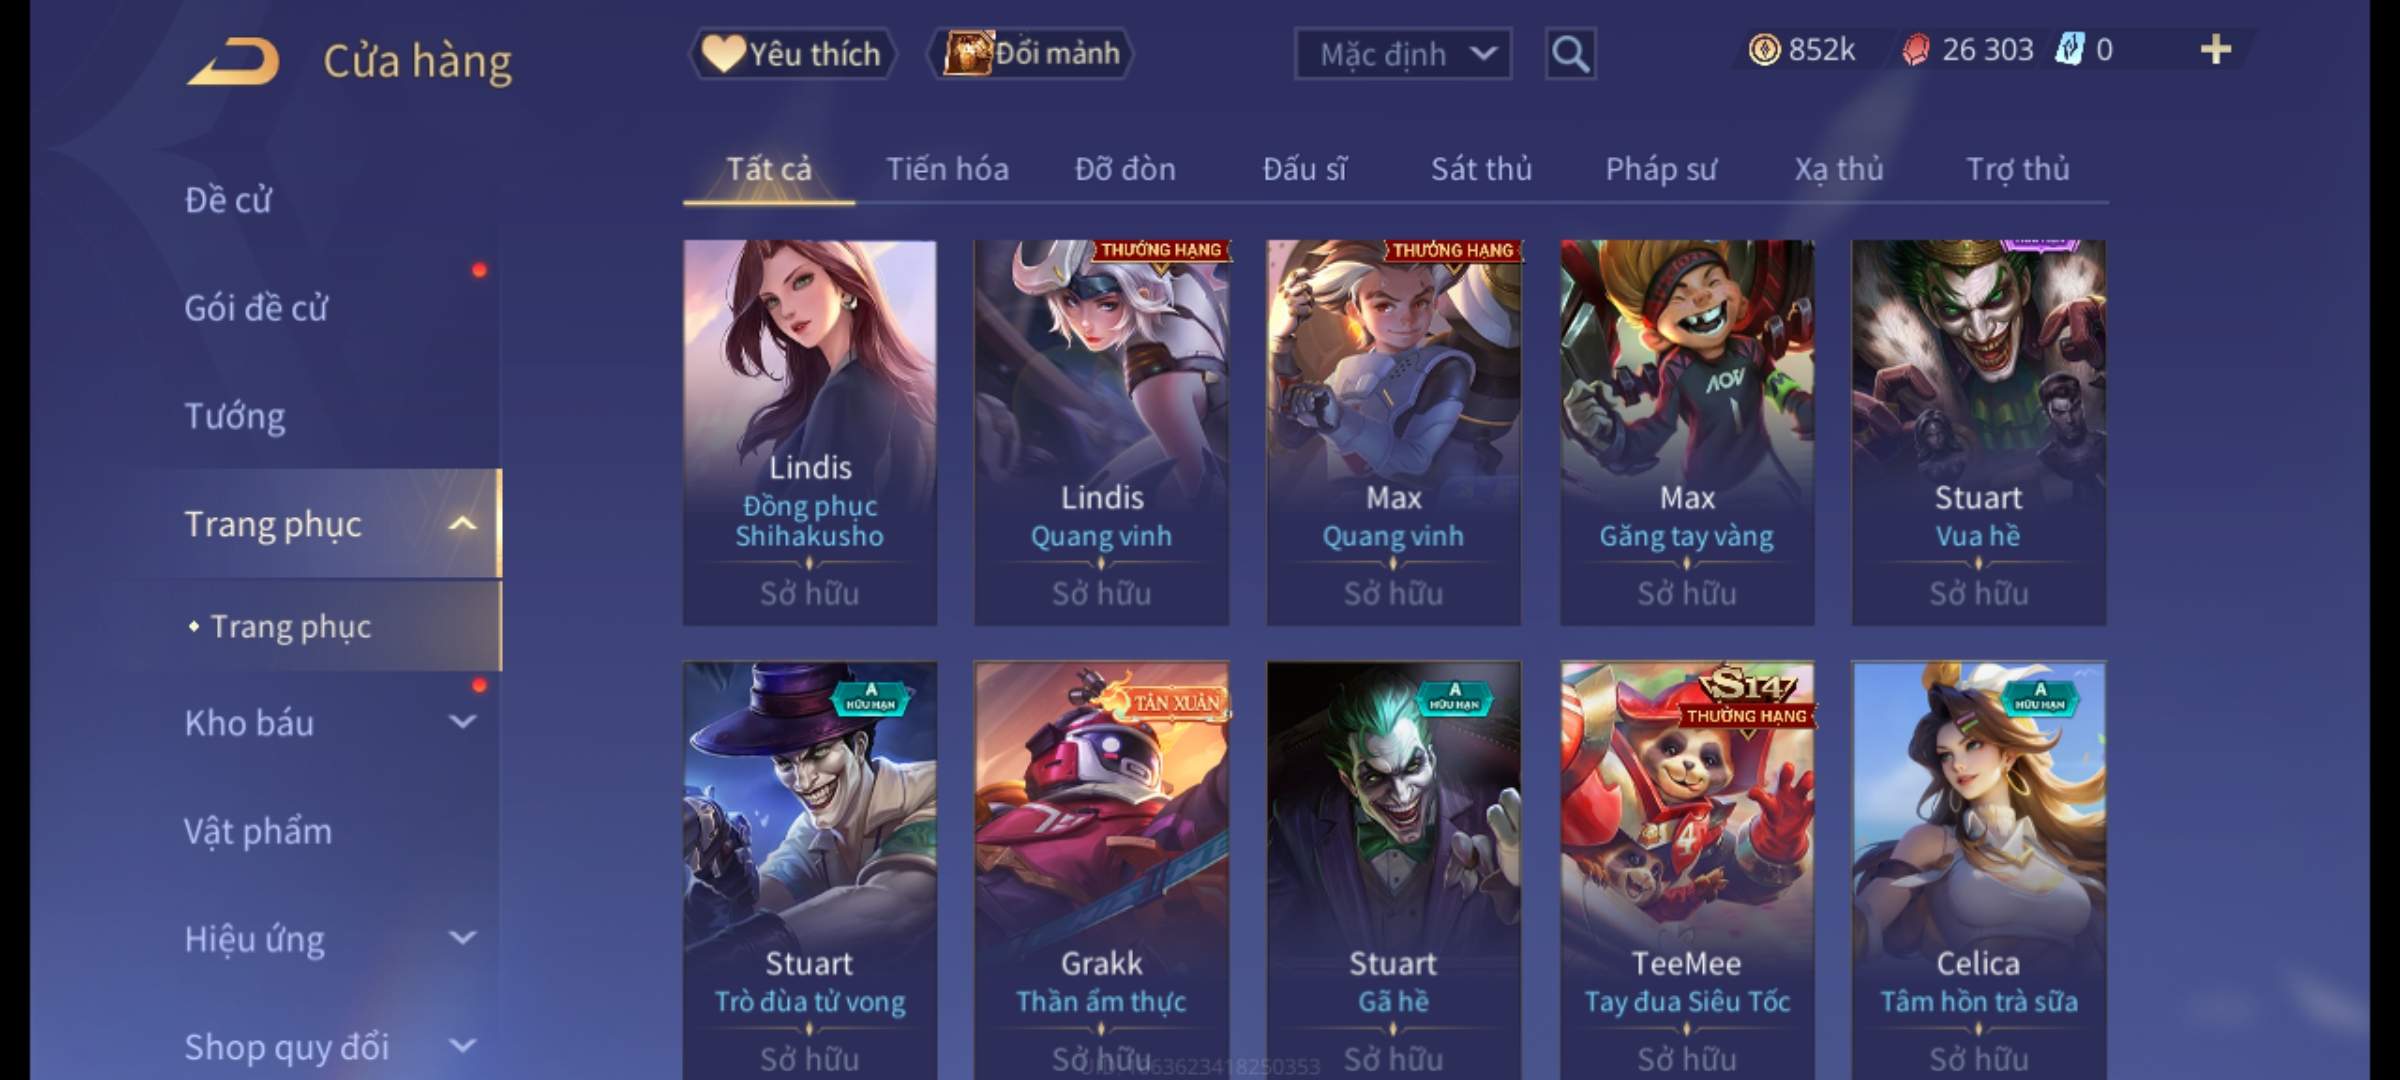Select Stuart Vua hề skin card
The image size is (2400, 1080).
click(x=1978, y=432)
